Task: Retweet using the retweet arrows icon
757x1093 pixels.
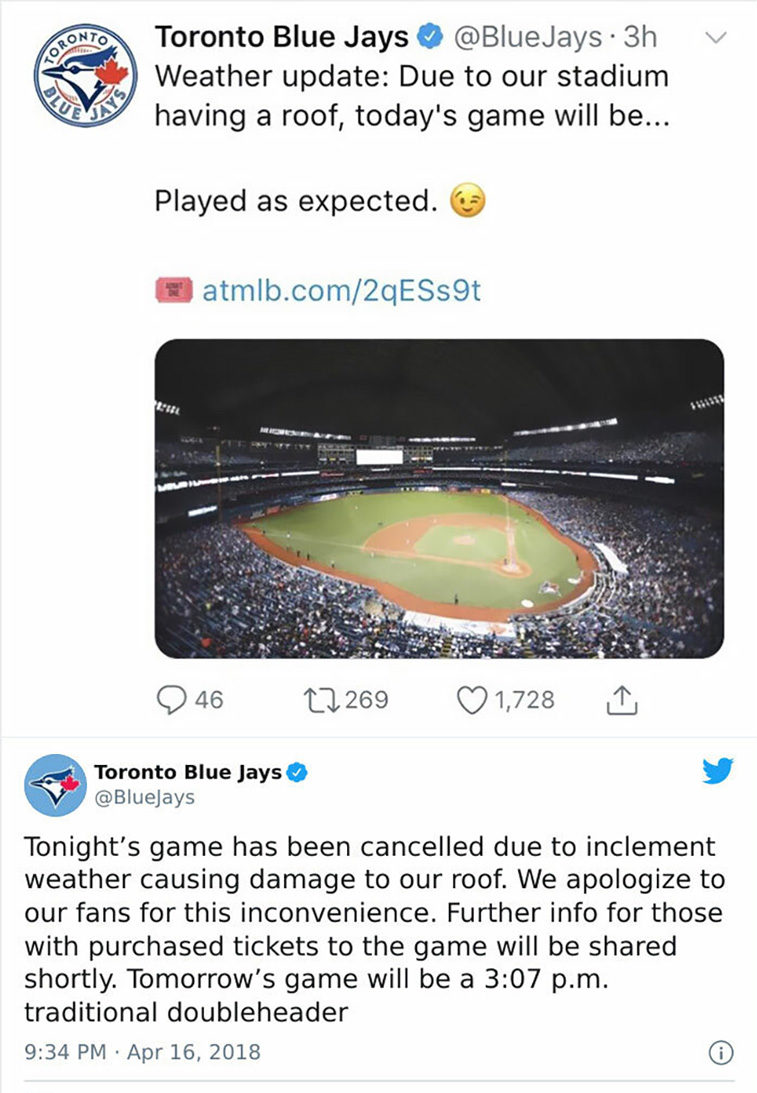Action: (321, 700)
